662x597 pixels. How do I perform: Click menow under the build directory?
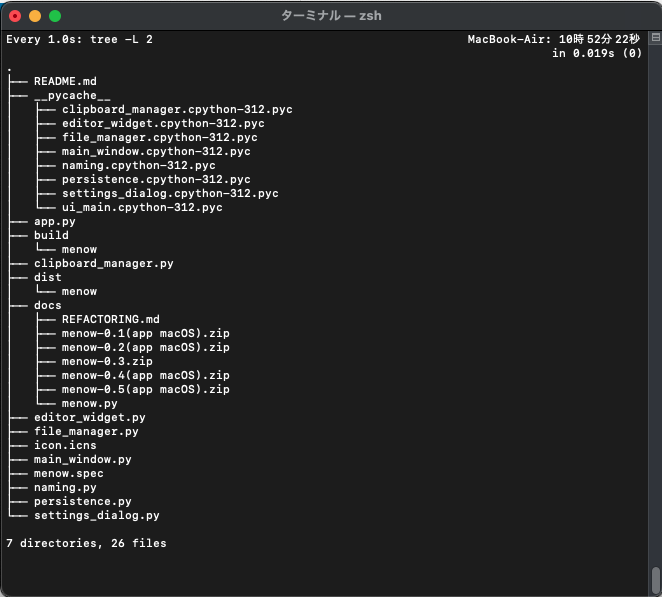pos(79,249)
